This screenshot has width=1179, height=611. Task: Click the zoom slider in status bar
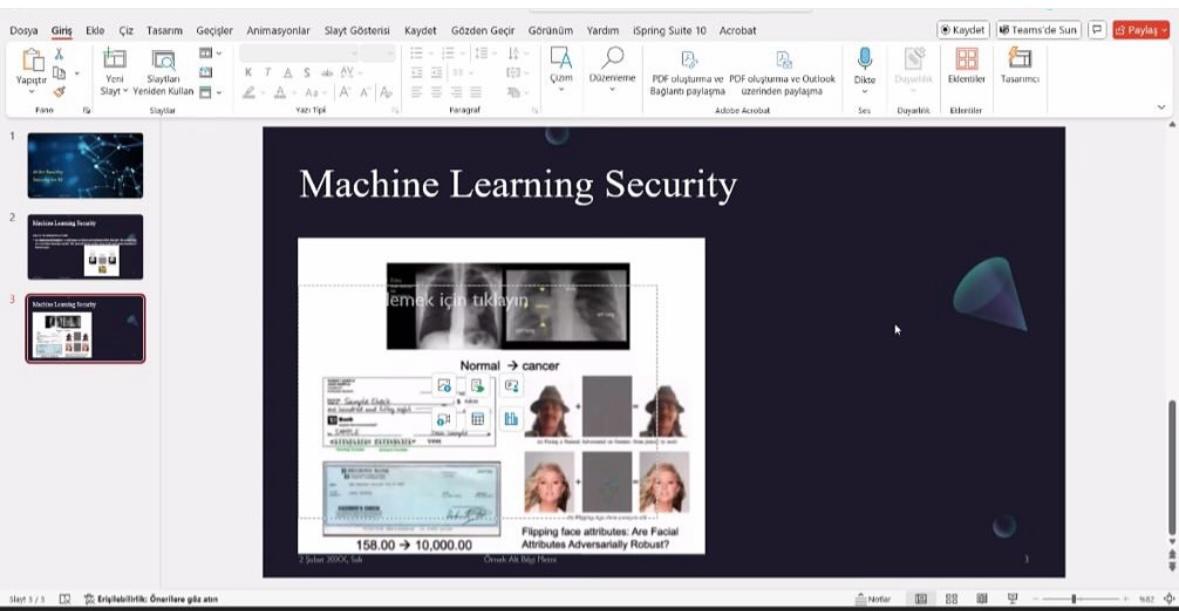tap(1074, 599)
